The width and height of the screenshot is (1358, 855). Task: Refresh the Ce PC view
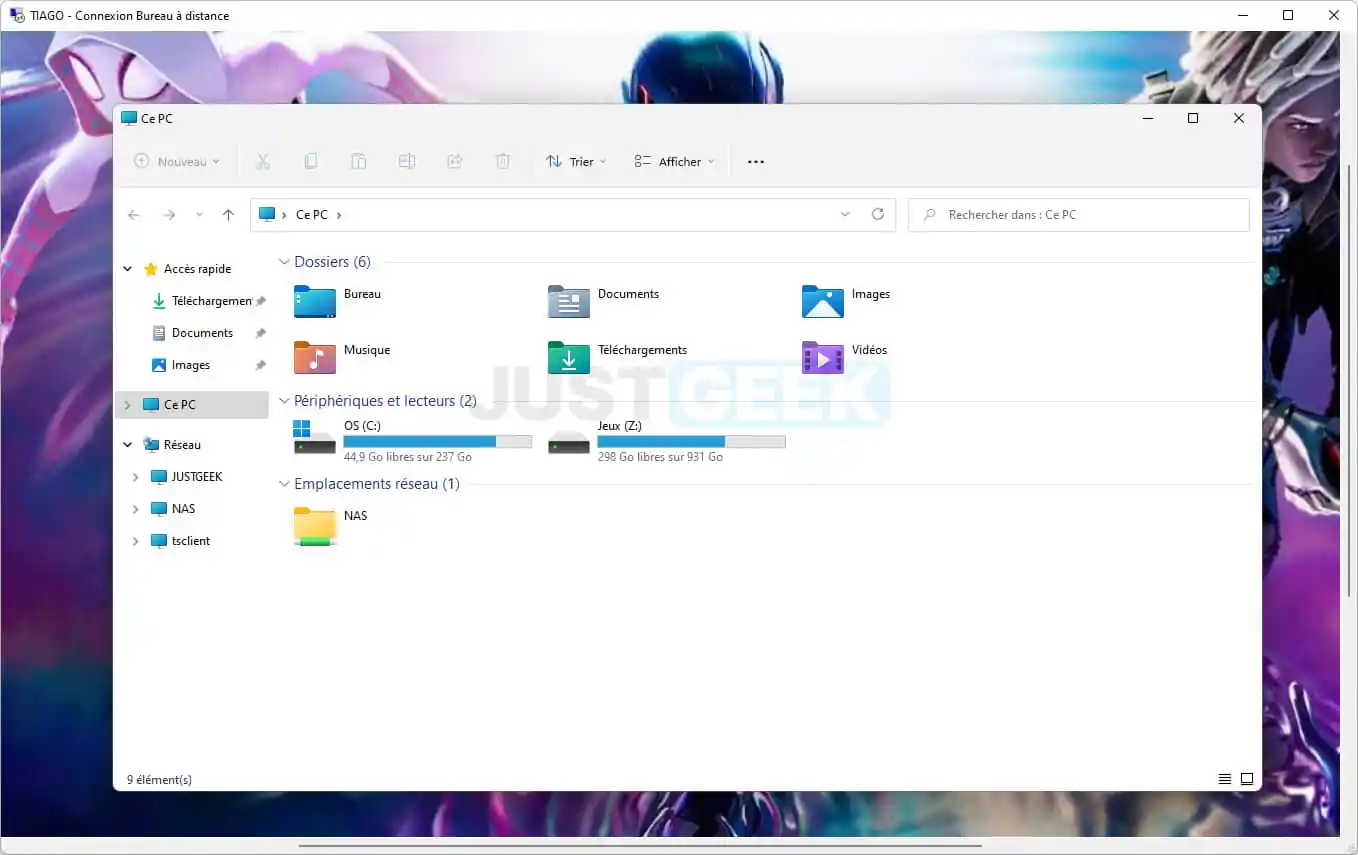(878, 214)
